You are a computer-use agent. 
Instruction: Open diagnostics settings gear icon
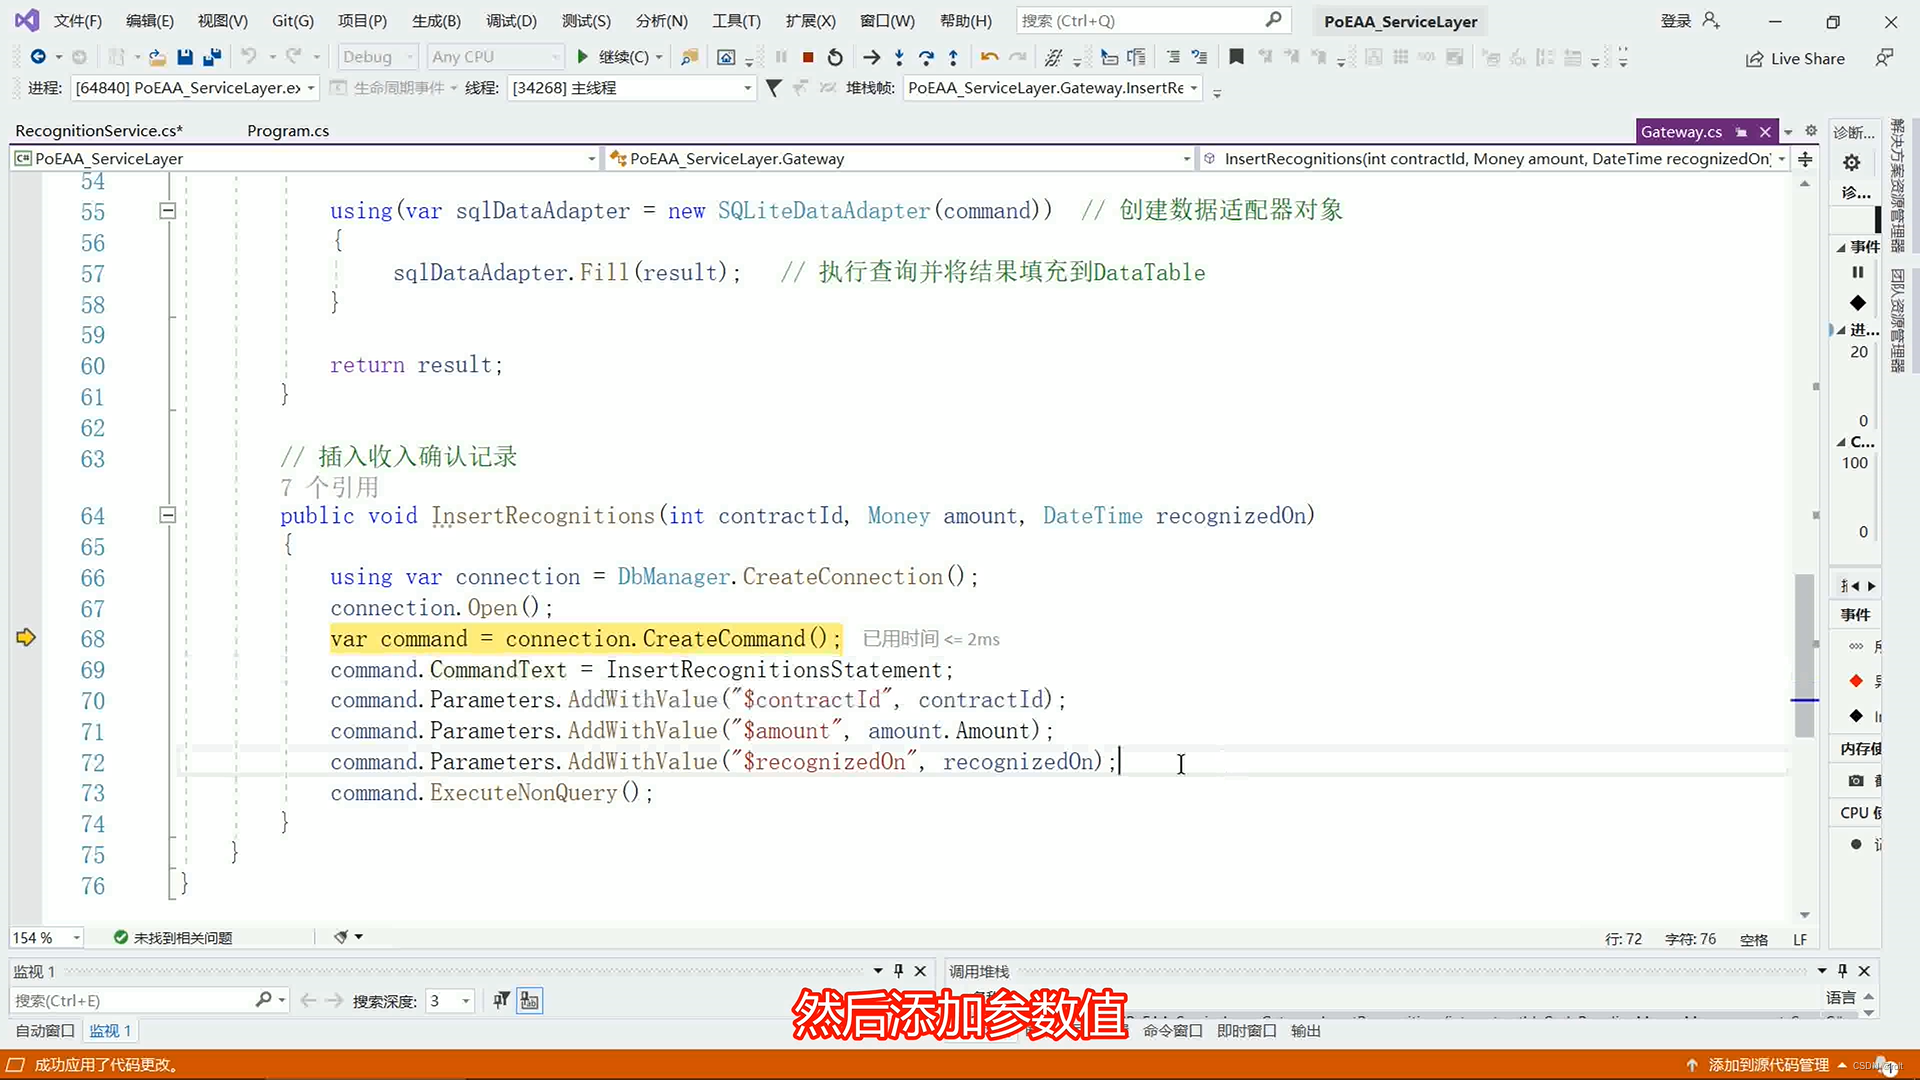1852,162
